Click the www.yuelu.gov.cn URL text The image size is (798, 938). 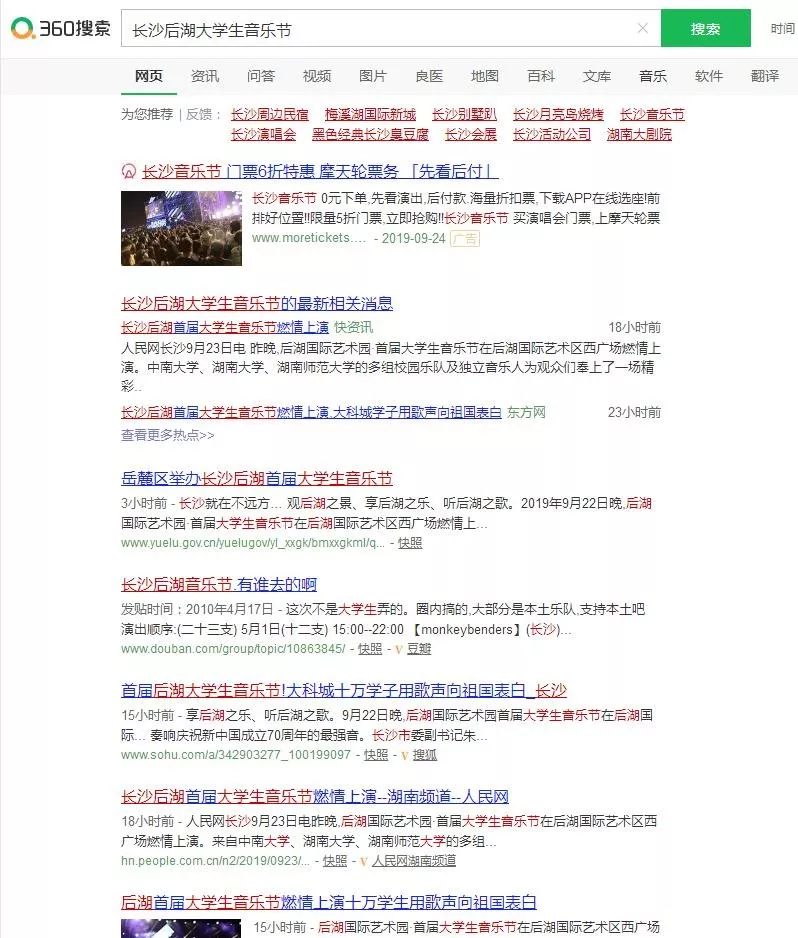tap(252, 543)
